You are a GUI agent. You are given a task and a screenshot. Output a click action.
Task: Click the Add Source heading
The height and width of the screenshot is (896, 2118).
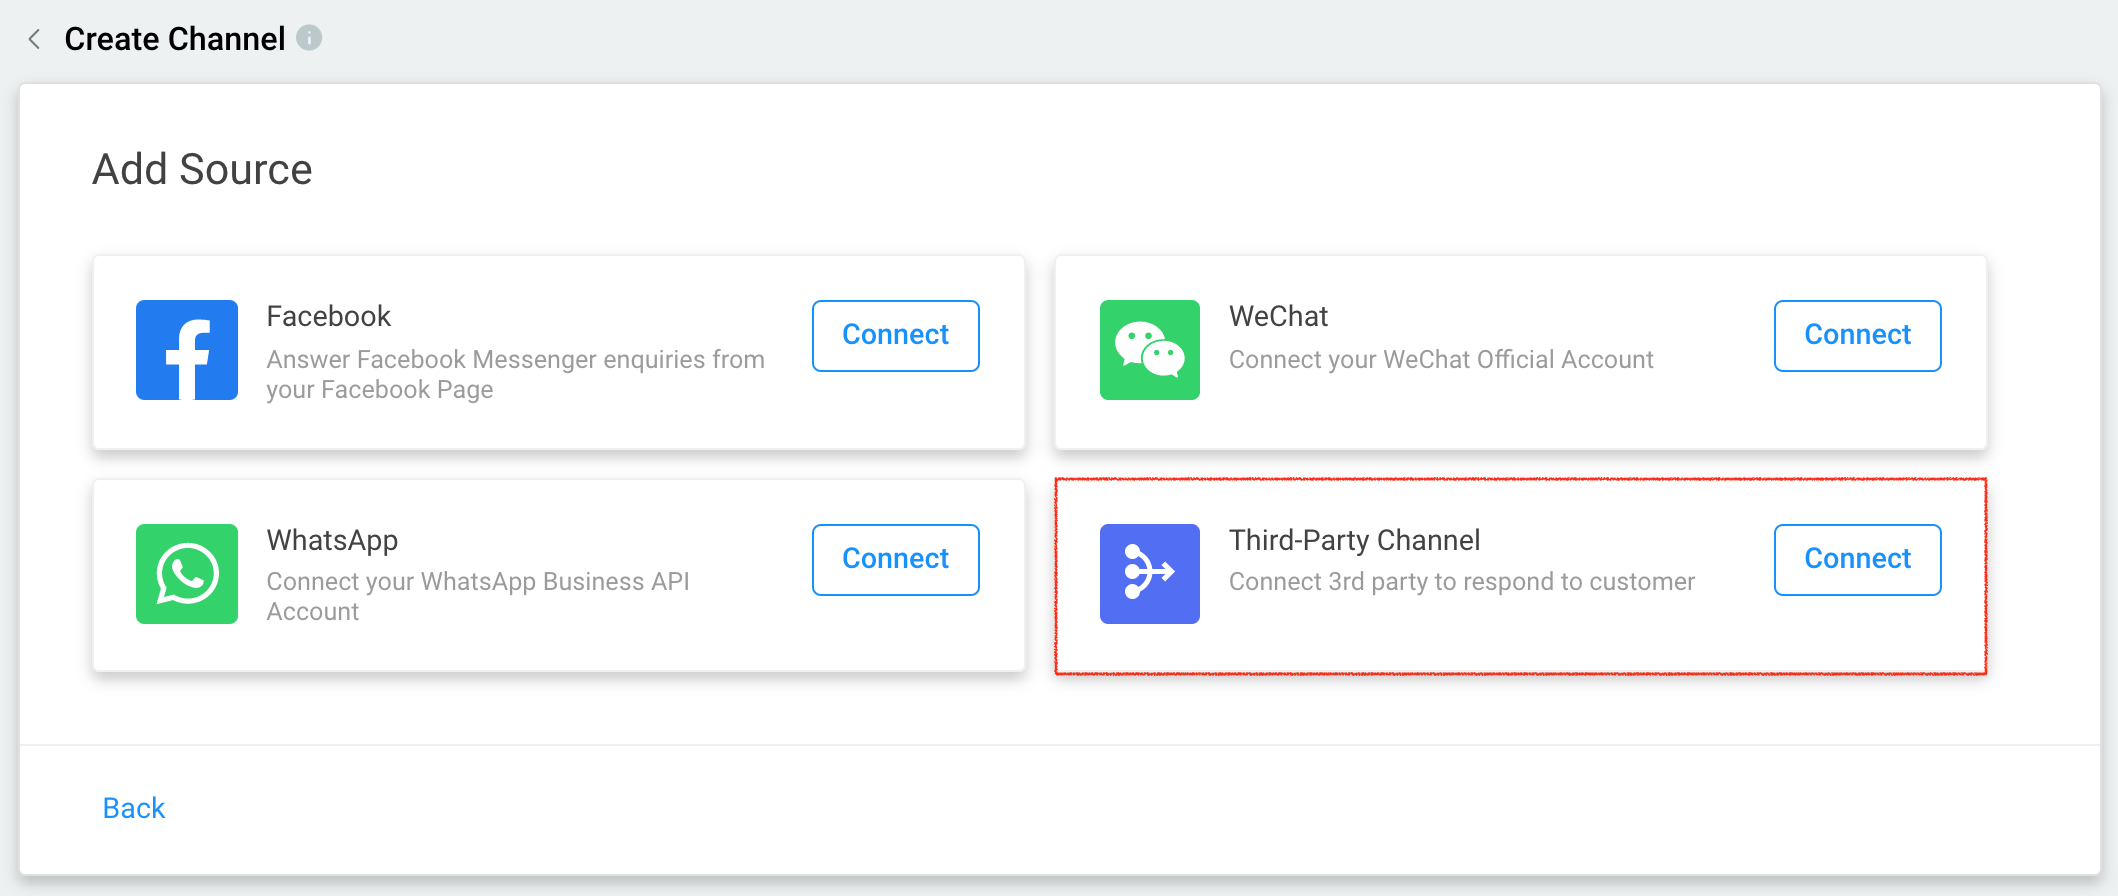tap(202, 169)
